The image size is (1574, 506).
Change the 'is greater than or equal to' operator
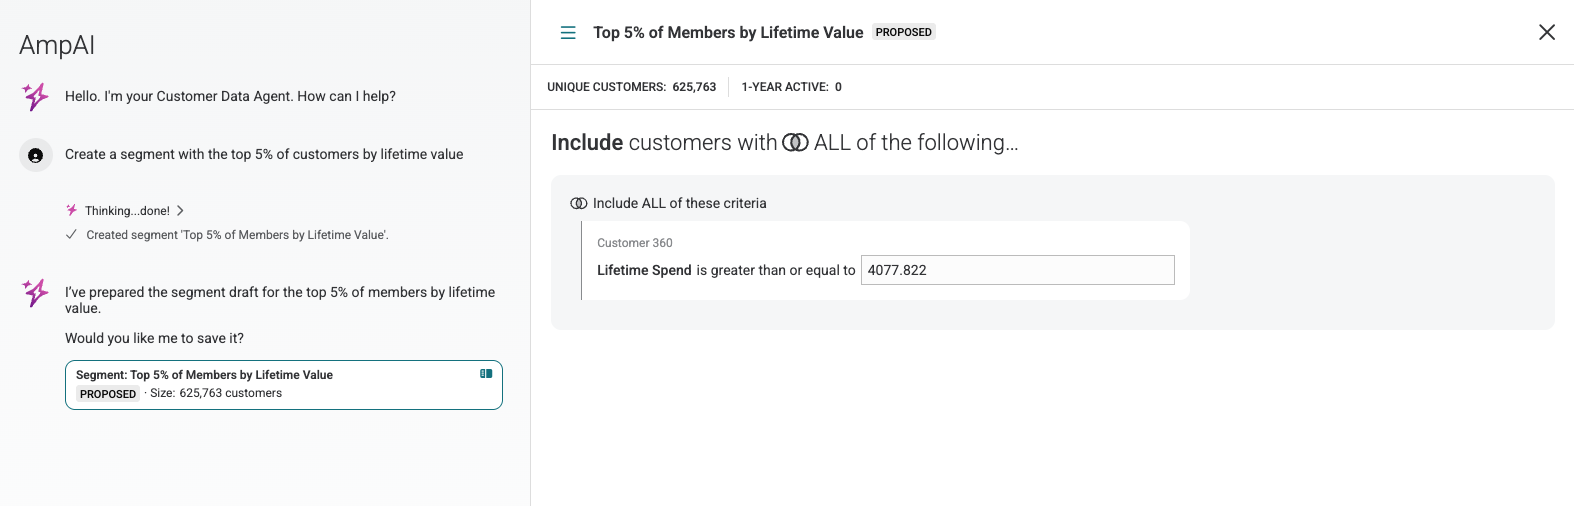point(775,270)
